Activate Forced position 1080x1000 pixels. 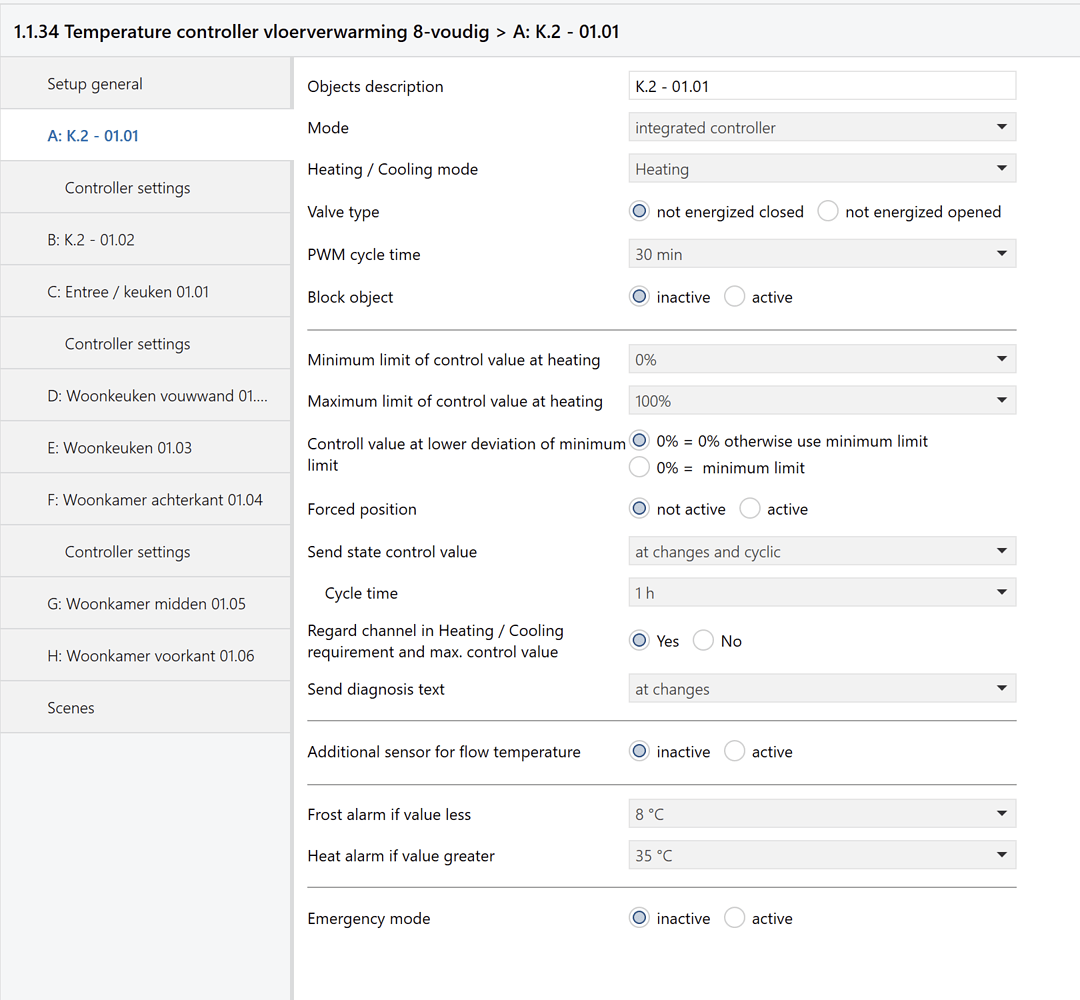pos(749,508)
